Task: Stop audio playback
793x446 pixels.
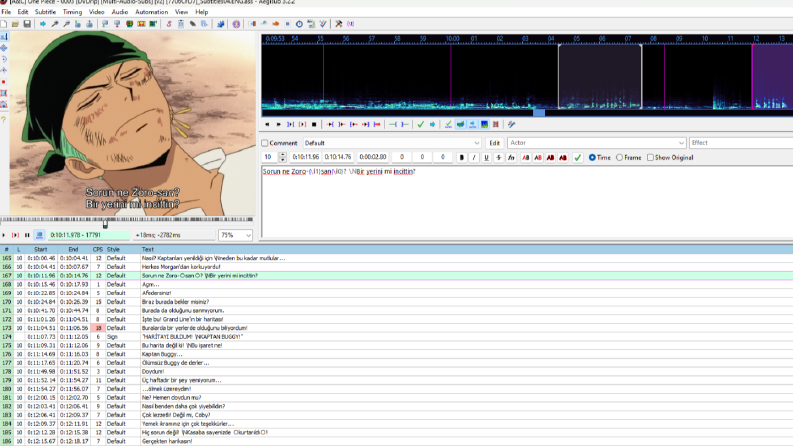Action: coord(314,124)
